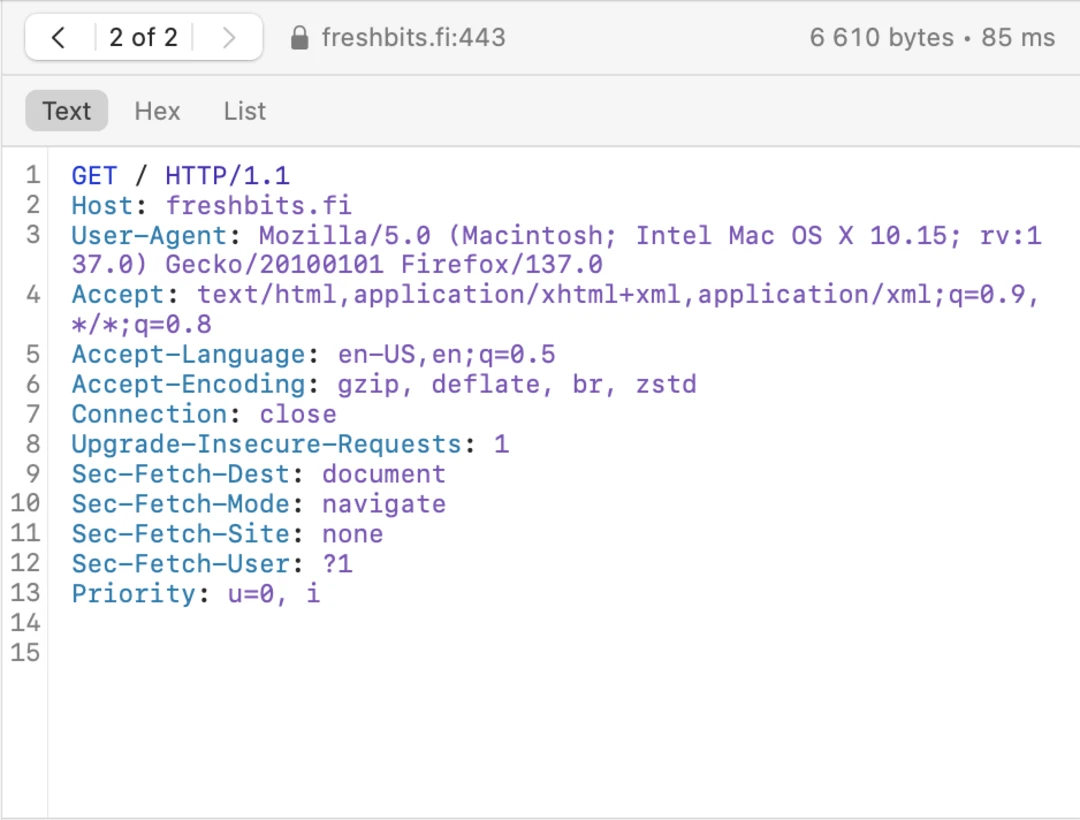Click the User-Agent header name

[x=149, y=236]
